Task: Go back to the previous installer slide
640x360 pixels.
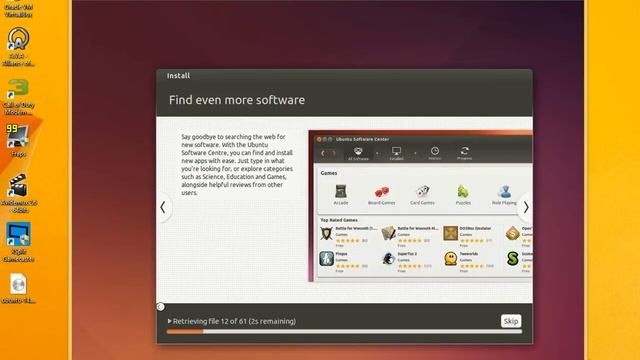Action: coord(163,207)
